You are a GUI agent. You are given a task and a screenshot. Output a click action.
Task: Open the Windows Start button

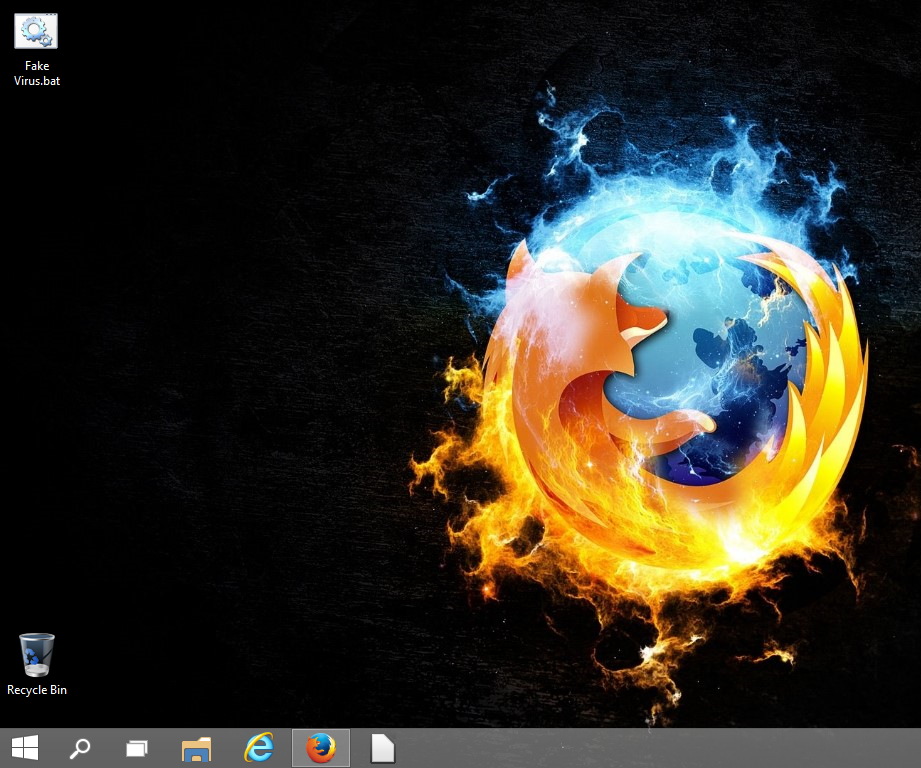pyautogui.click(x=25, y=748)
